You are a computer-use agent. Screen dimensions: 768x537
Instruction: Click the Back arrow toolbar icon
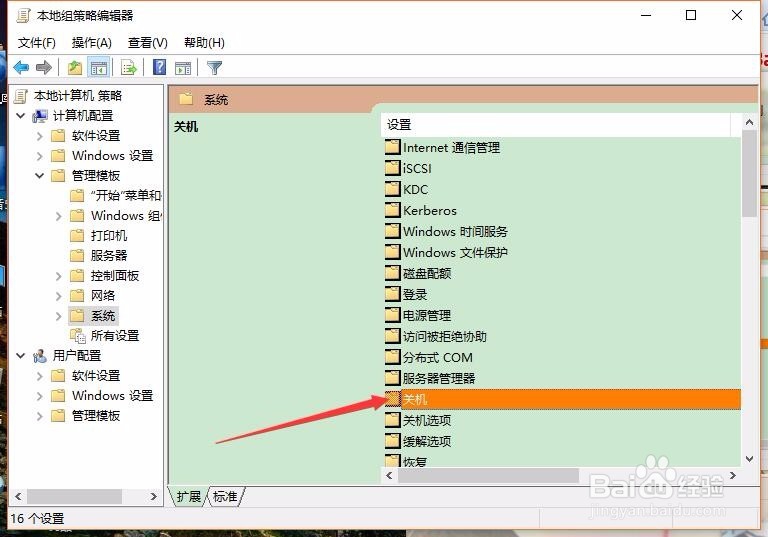21,67
